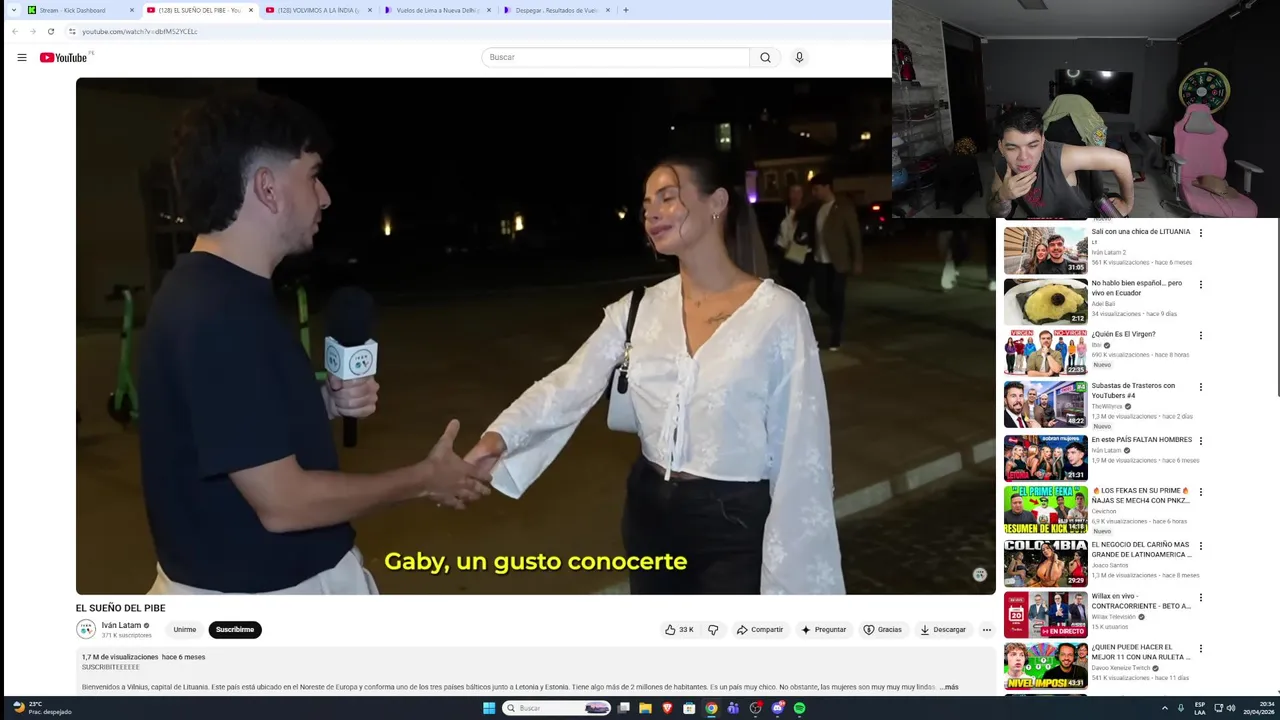Open Subastas de Trasteros con YouTubers thumbnail

(1046, 404)
